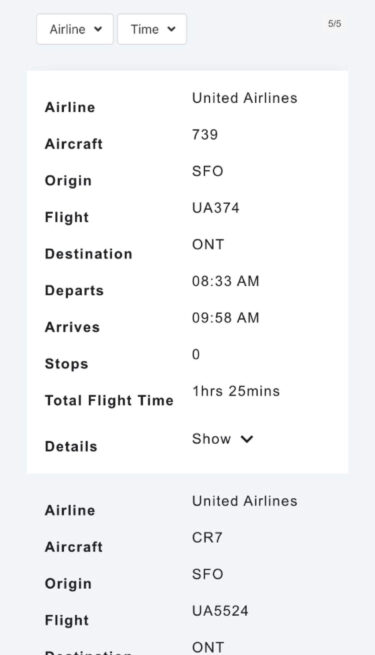Click the second United Airlines value
The width and height of the screenshot is (375, 655).
[x=245, y=501]
